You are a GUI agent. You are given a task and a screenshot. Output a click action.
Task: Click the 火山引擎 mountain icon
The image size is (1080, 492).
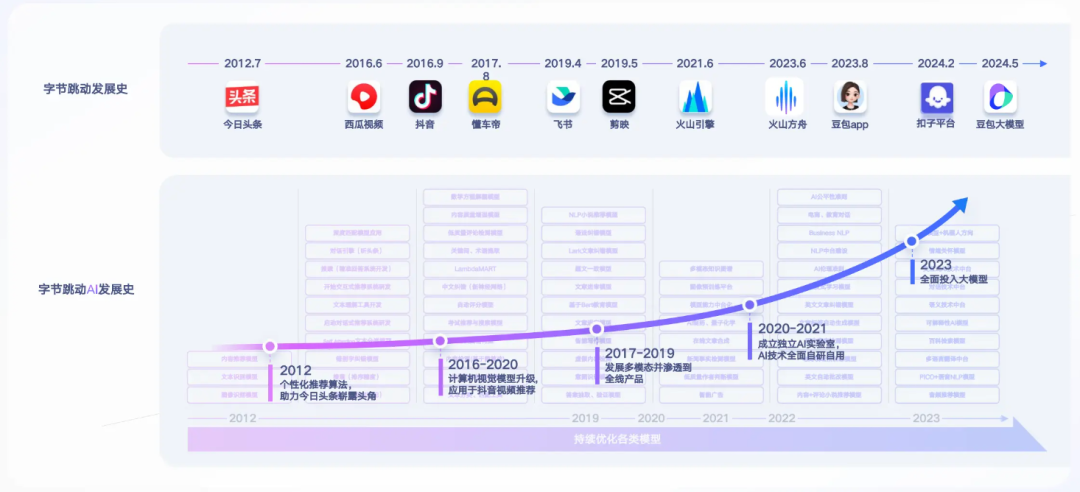[695, 96]
